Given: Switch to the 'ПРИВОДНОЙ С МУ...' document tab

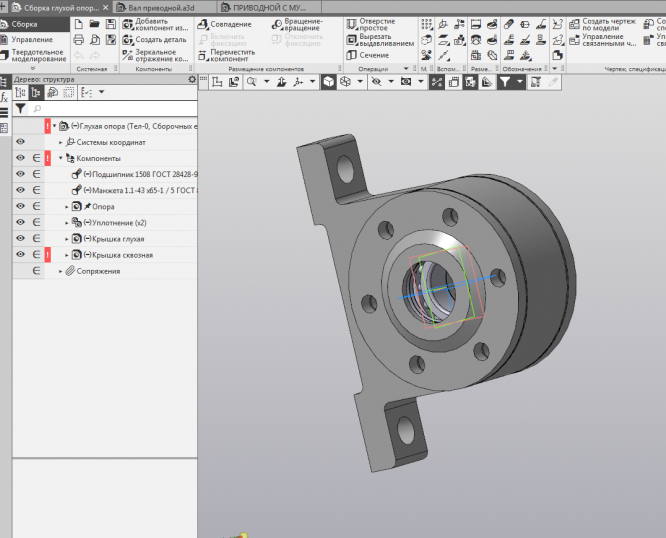Looking at the screenshot, I should 269,7.
